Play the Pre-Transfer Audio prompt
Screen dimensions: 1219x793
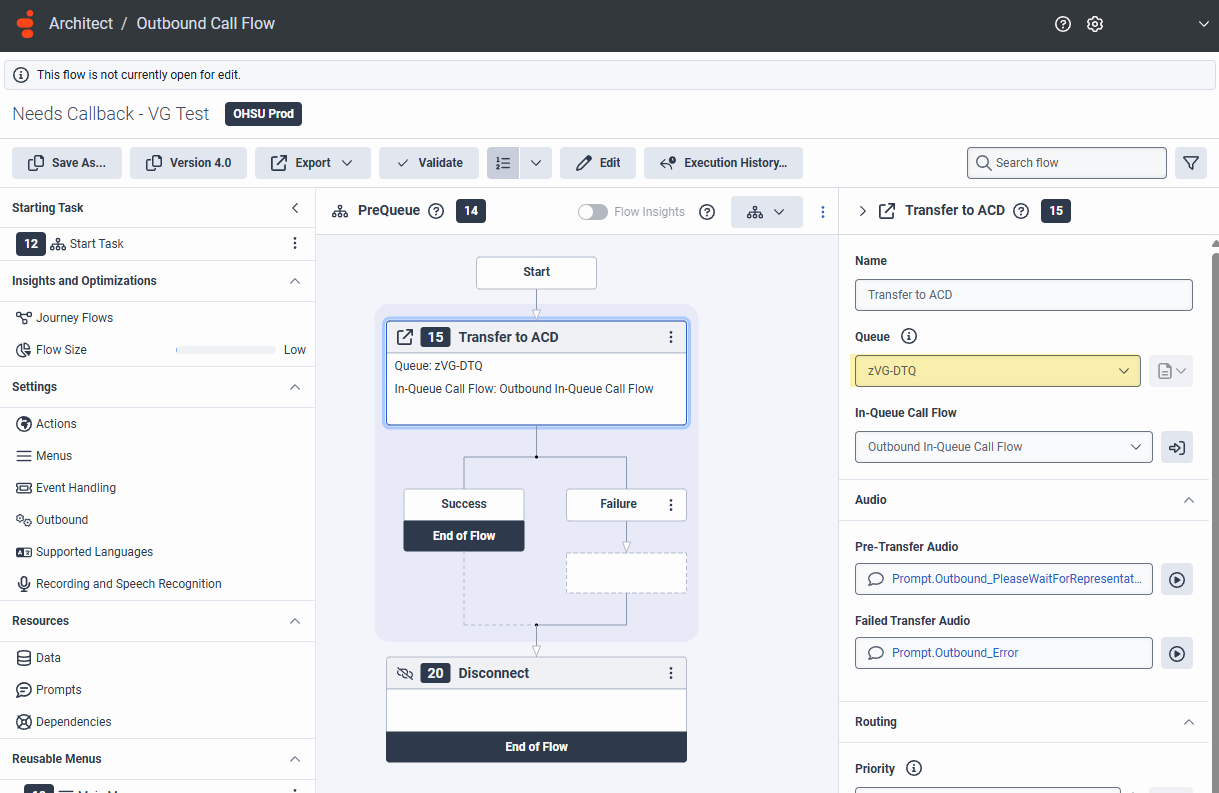pyautogui.click(x=1177, y=579)
